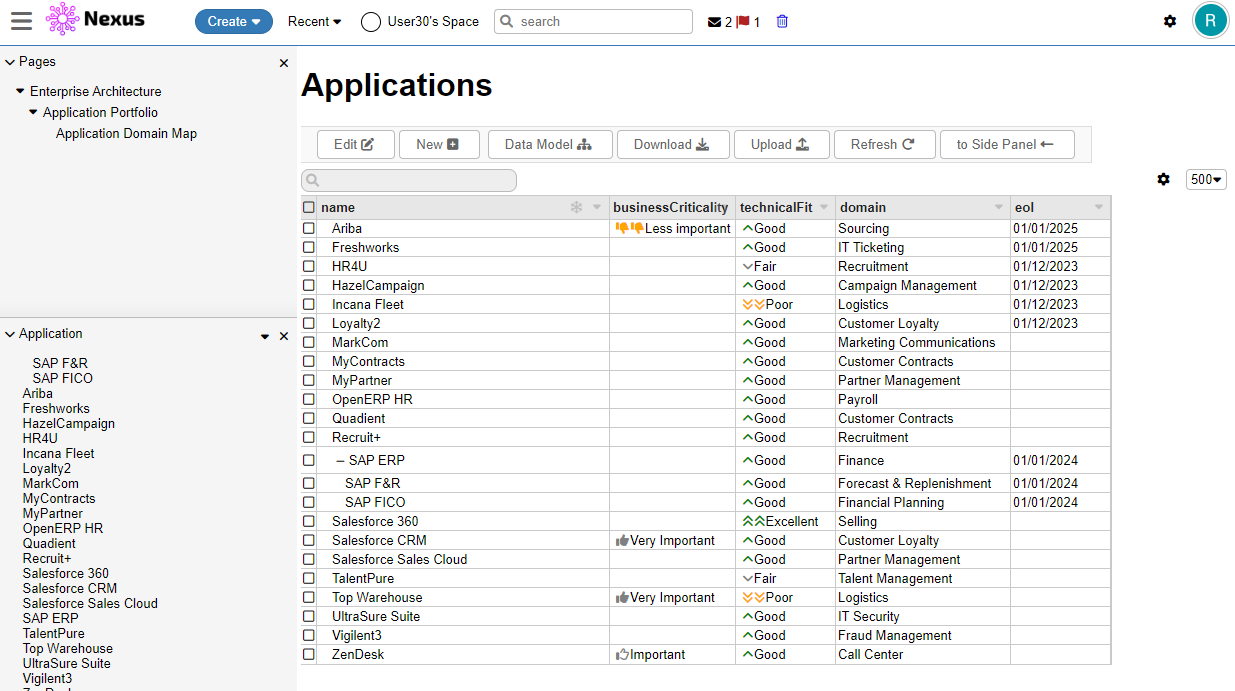The width and height of the screenshot is (1235, 691).
Task: Open top bar settings gear
Action: 1170,21
